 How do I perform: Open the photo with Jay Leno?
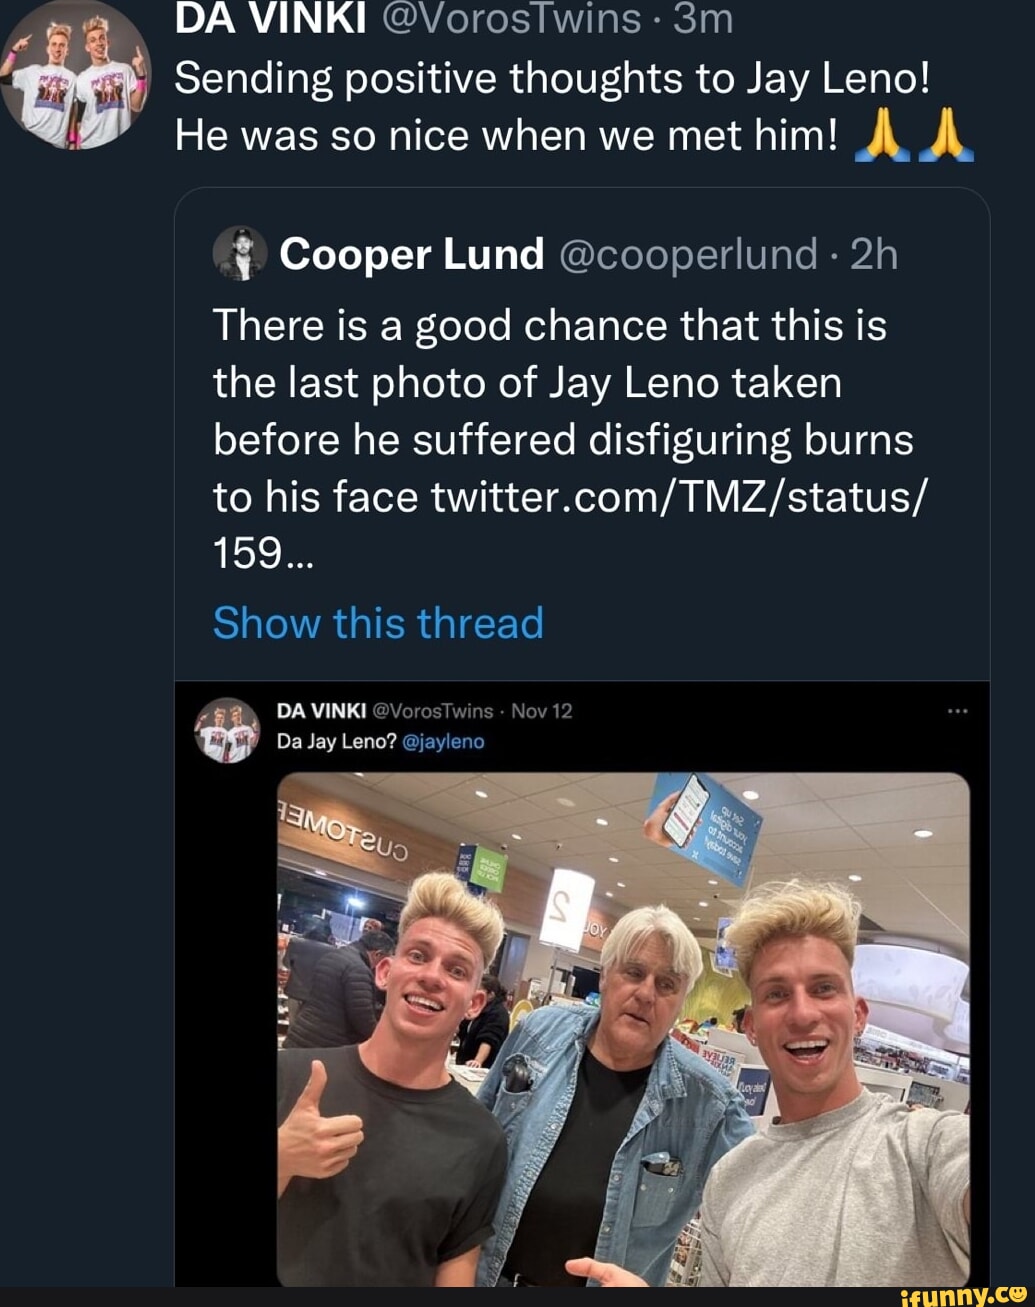click(x=622, y=1028)
